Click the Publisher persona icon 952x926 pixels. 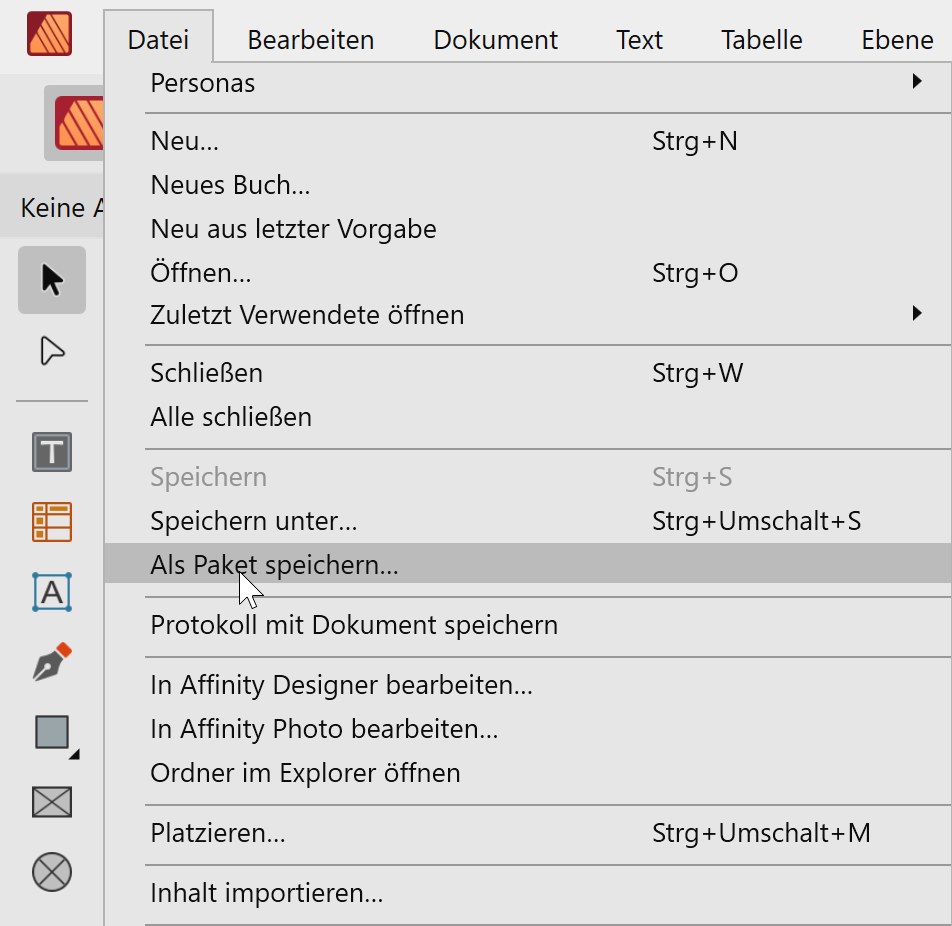[78, 123]
